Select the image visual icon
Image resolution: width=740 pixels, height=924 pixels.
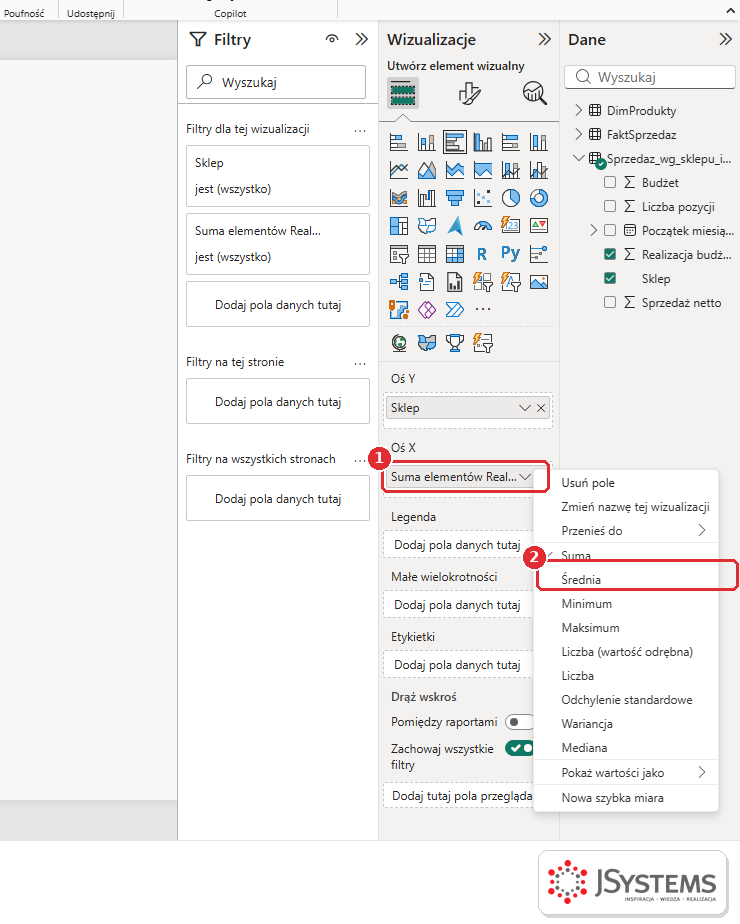coord(539,282)
